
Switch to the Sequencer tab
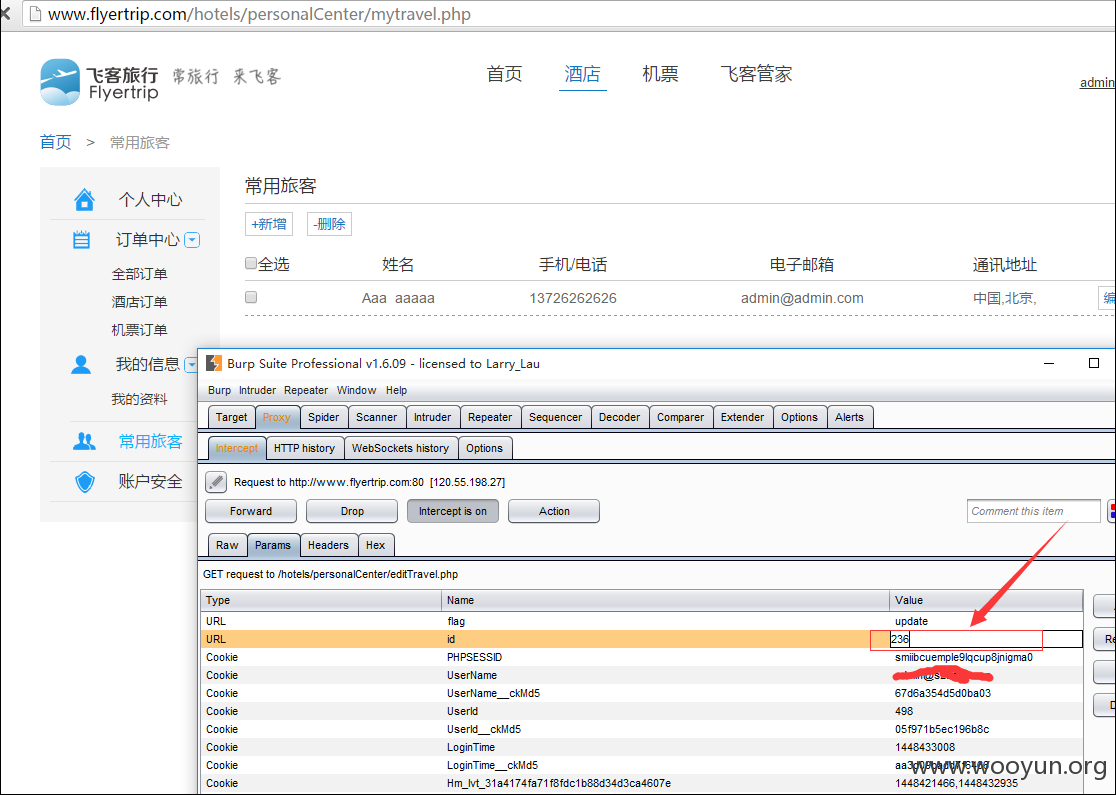point(555,417)
